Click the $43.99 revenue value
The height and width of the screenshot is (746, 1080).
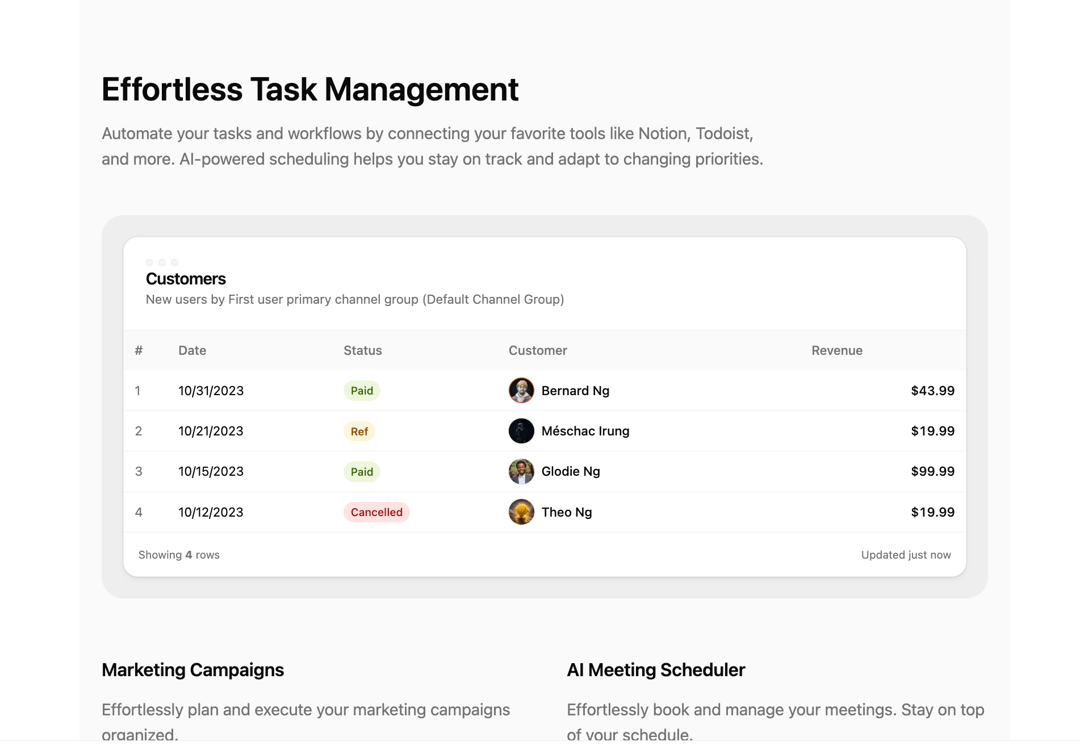(933, 391)
